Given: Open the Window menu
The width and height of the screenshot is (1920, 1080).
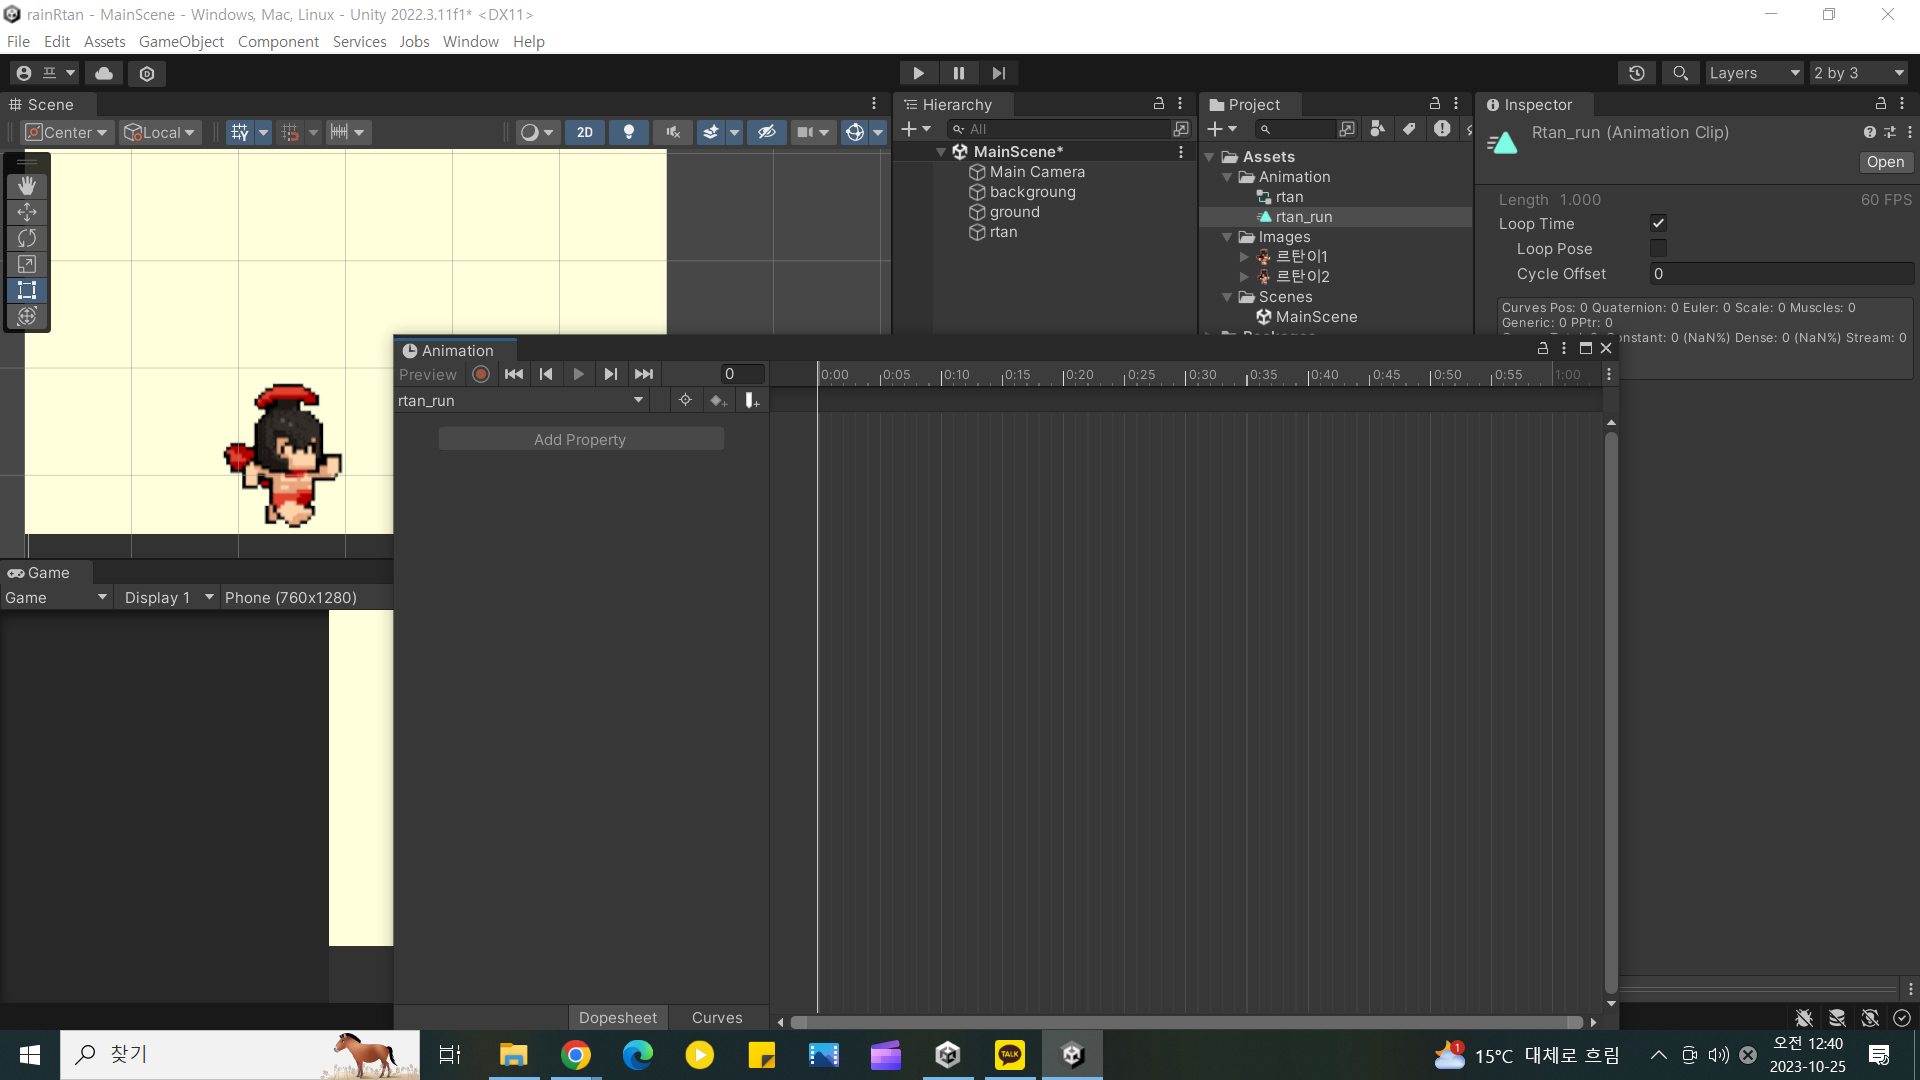Looking at the screenshot, I should point(471,41).
